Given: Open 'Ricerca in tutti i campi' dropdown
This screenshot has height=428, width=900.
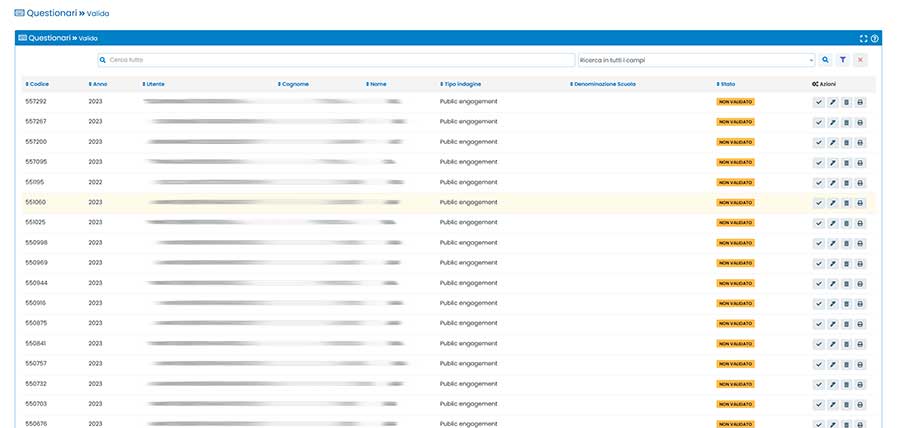Looking at the screenshot, I should click(697, 60).
